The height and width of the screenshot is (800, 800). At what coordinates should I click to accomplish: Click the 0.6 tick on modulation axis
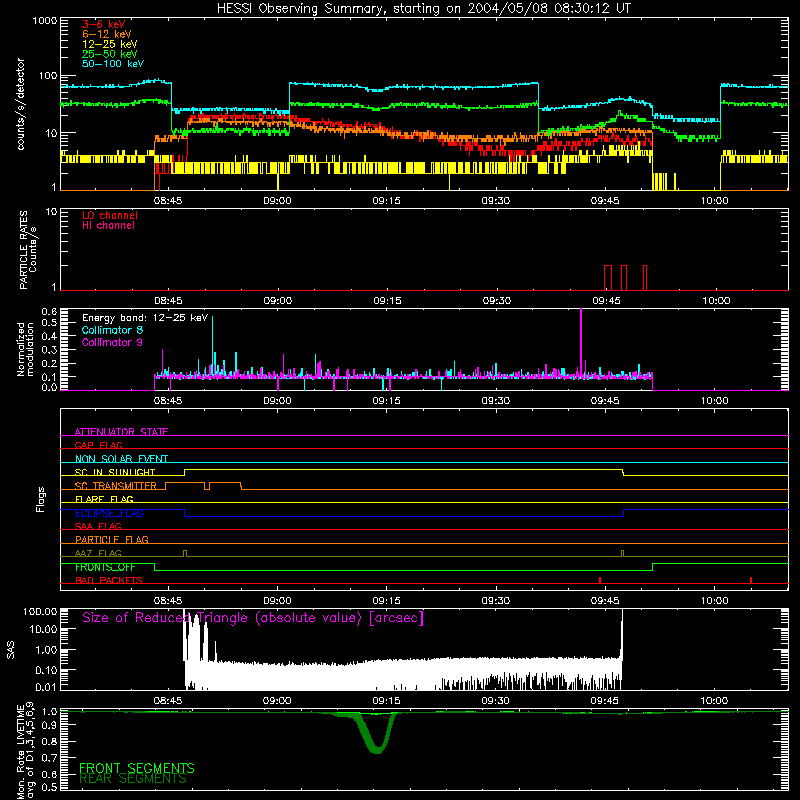coord(49,311)
